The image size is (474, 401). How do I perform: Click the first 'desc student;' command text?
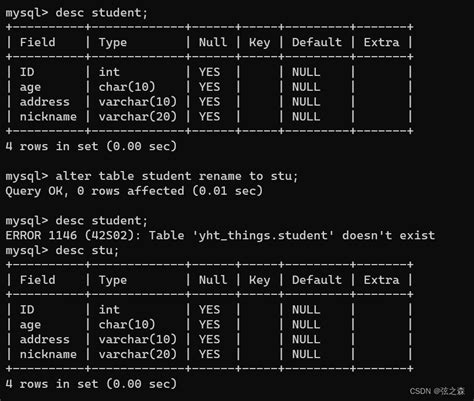101,13
